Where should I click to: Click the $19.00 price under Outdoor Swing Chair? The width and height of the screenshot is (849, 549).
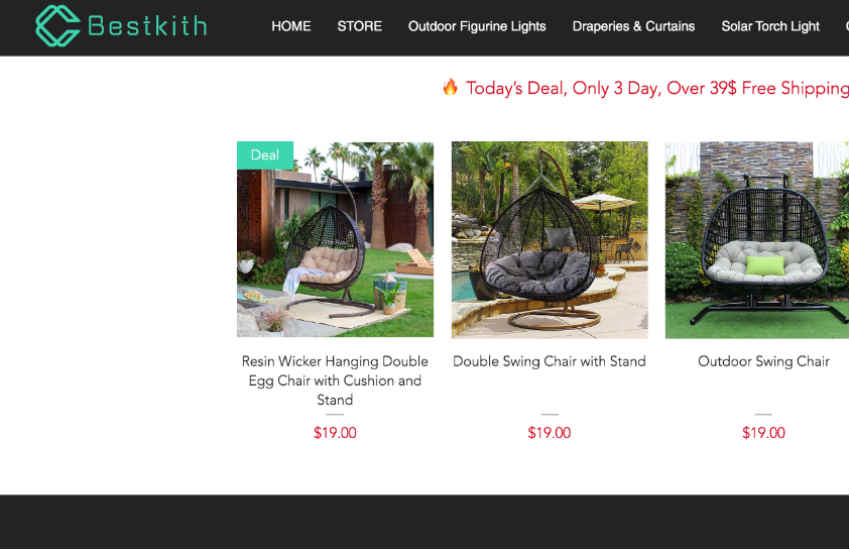[763, 433]
